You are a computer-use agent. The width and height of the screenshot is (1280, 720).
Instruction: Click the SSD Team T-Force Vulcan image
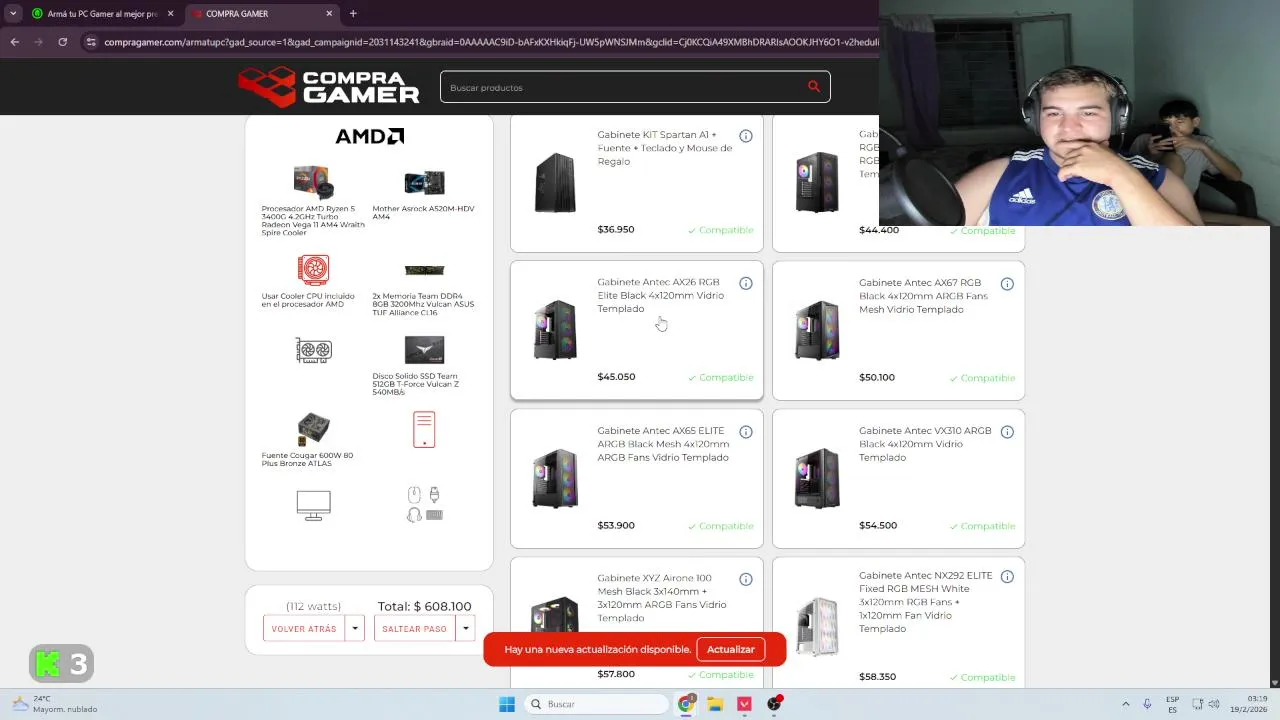pyautogui.click(x=424, y=350)
